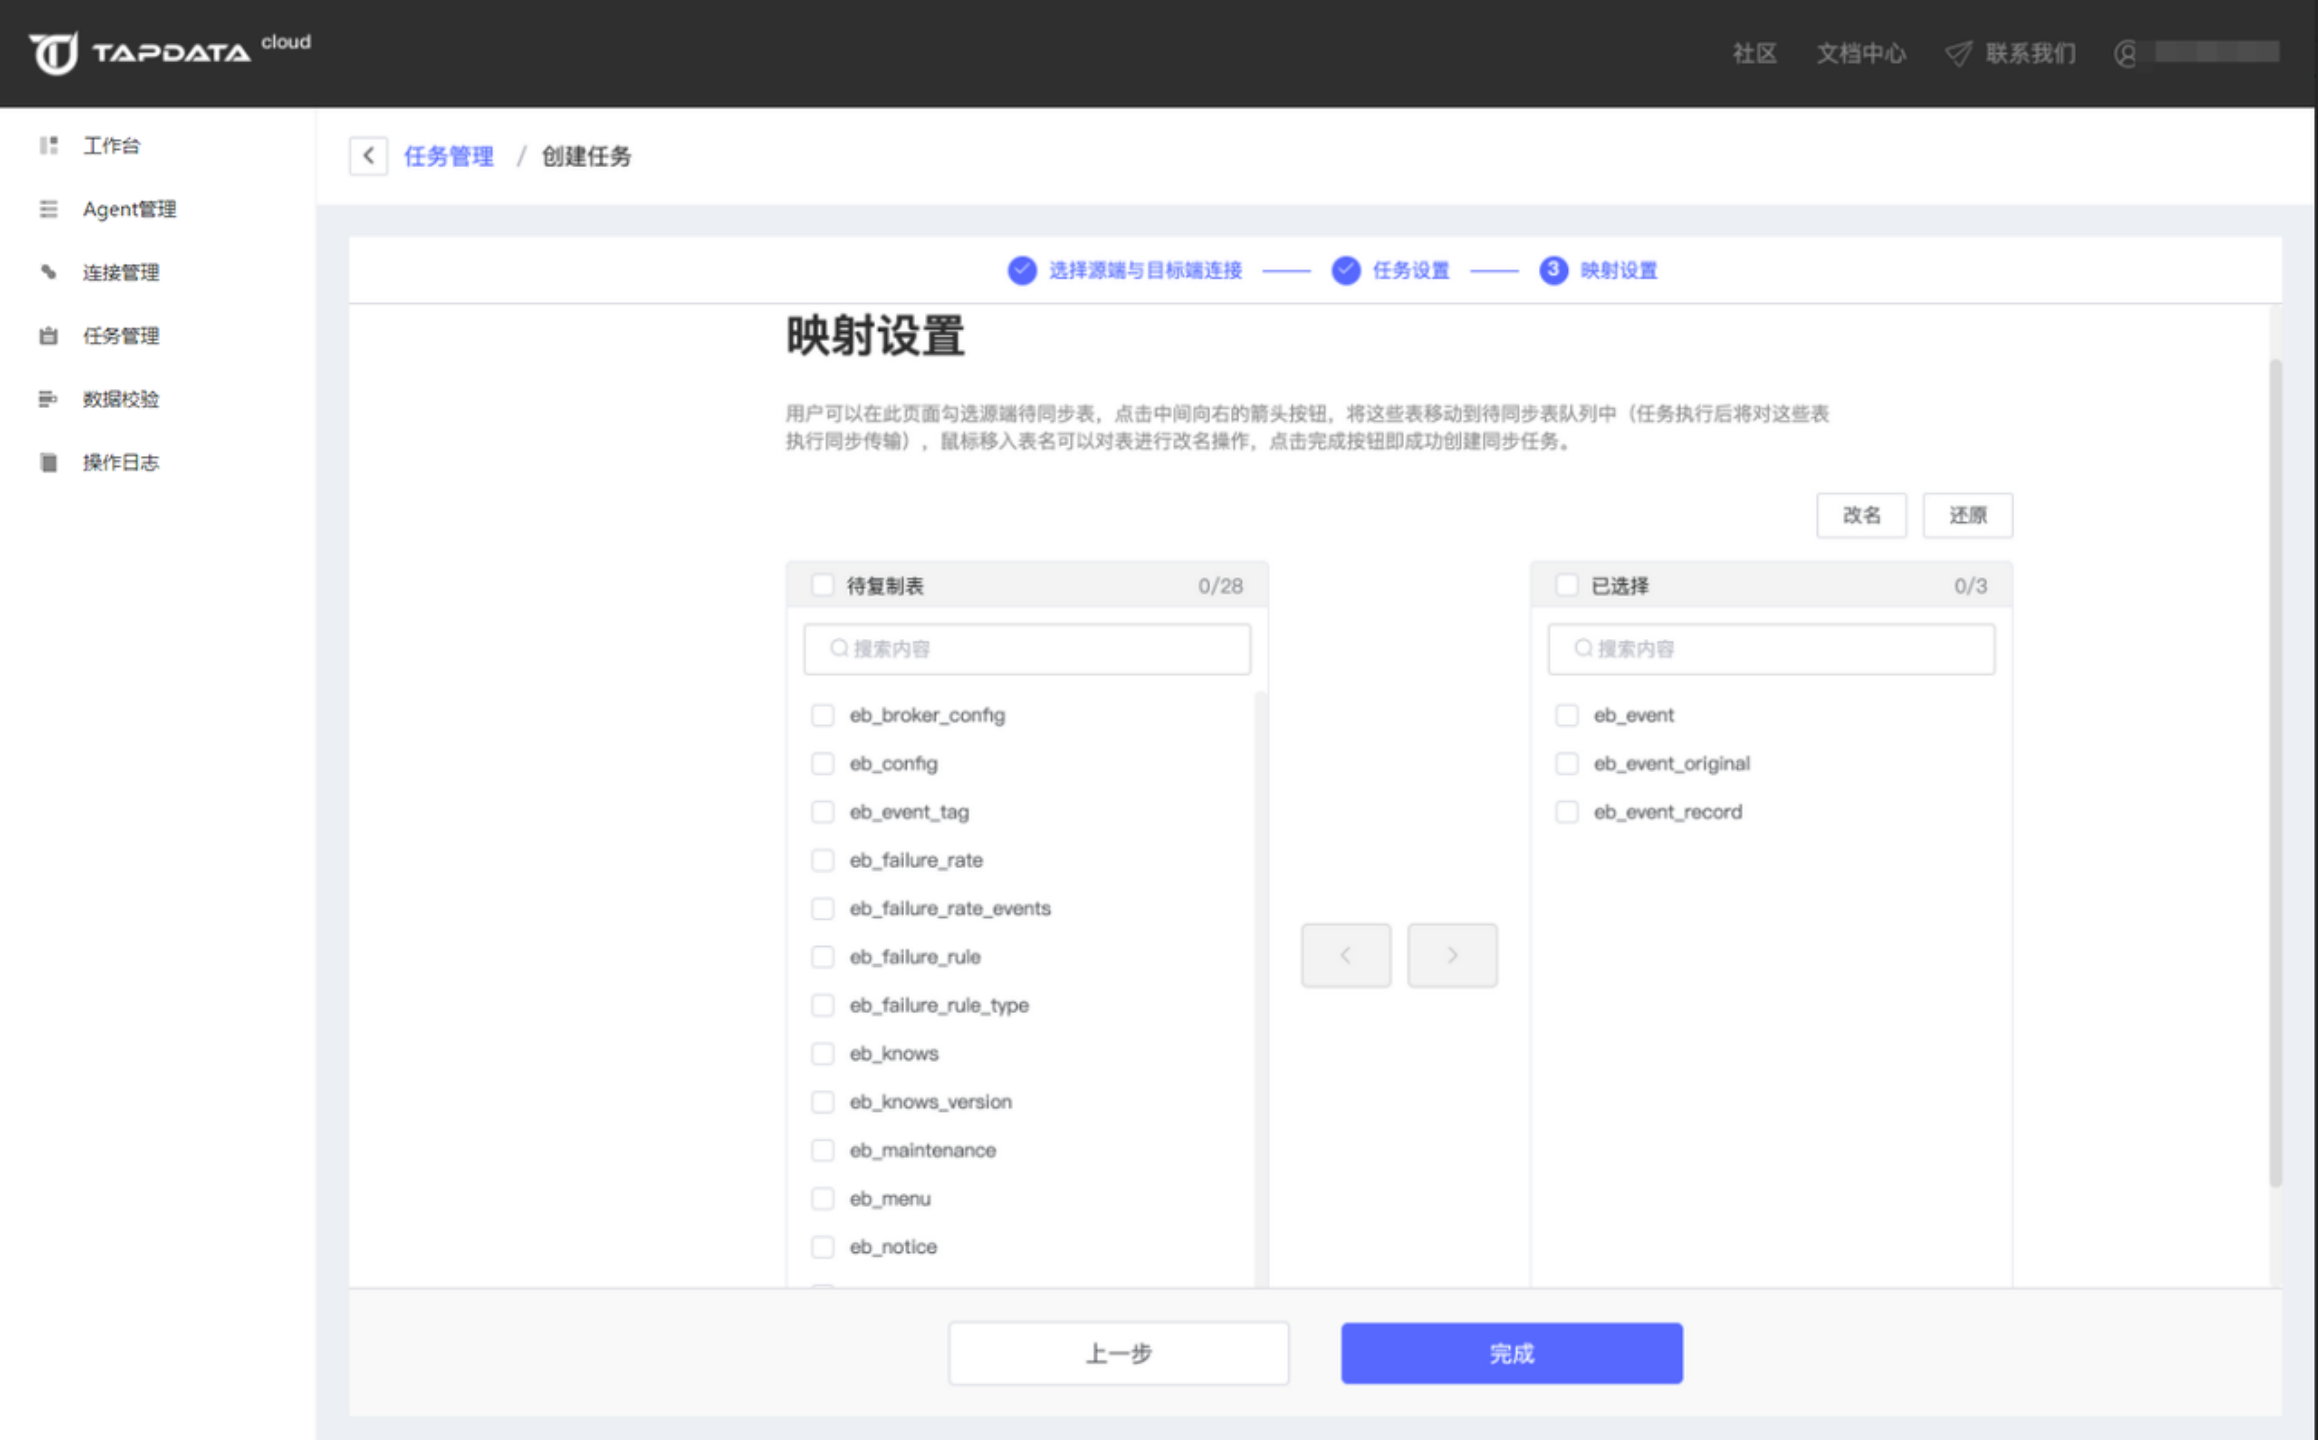Open 社区 in the top navigation
Screen dimensions: 2318x1440
pyautogui.click(x=1754, y=53)
